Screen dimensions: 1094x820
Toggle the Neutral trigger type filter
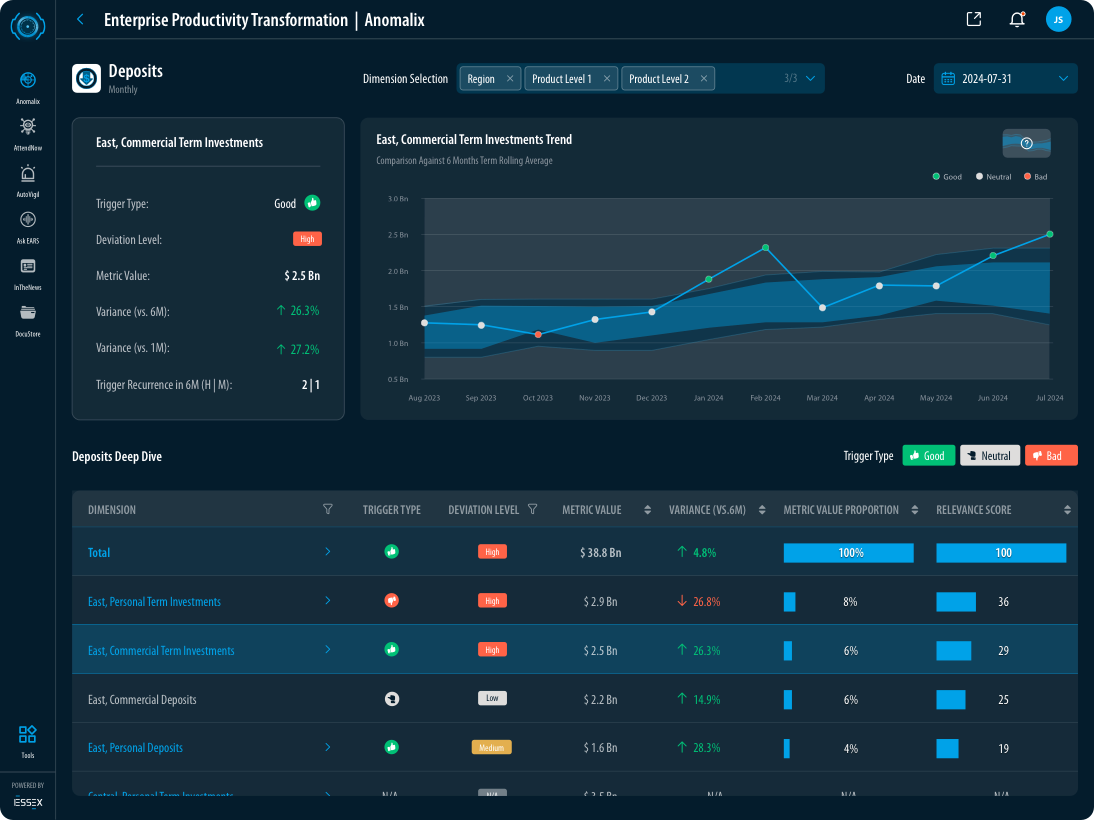click(x=990, y=456)
